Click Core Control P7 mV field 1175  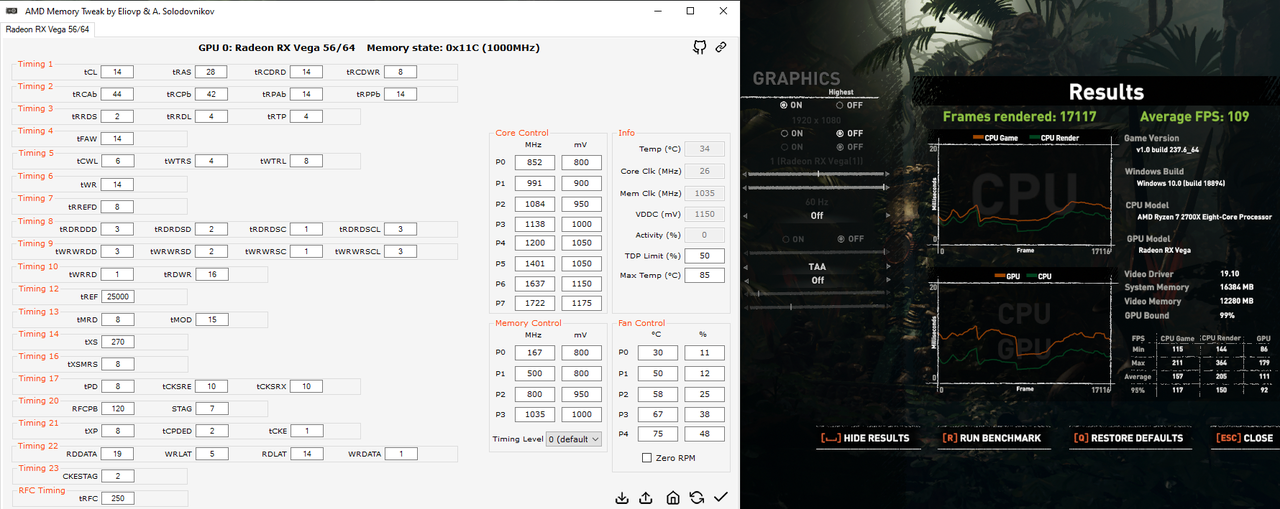[582, 304]
